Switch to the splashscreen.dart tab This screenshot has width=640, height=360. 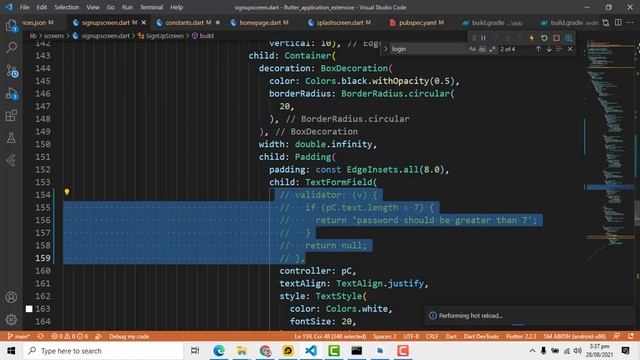click(344, 23)
